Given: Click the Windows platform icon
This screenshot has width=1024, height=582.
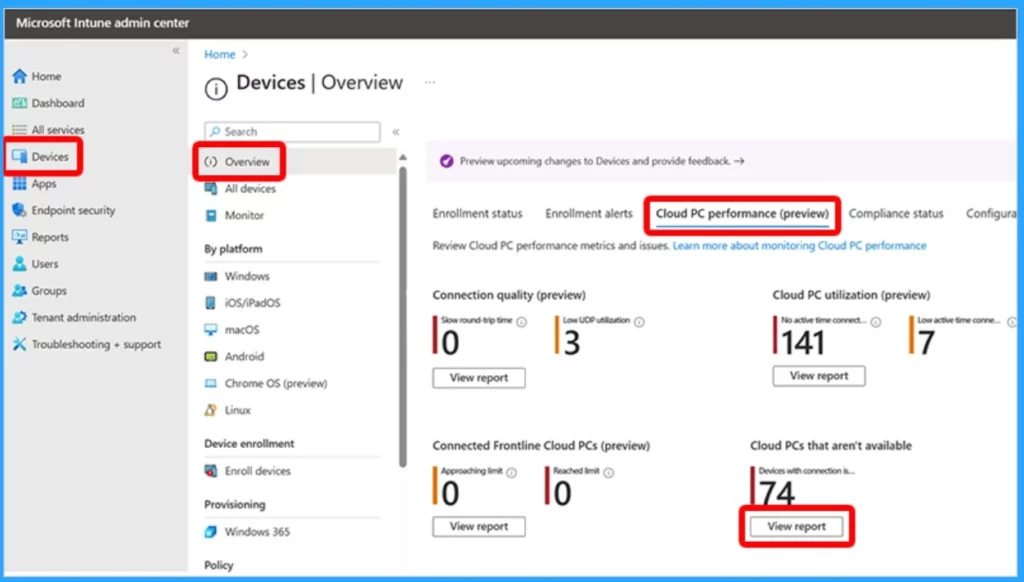Looking at the screenshot, I should (211, 276).
